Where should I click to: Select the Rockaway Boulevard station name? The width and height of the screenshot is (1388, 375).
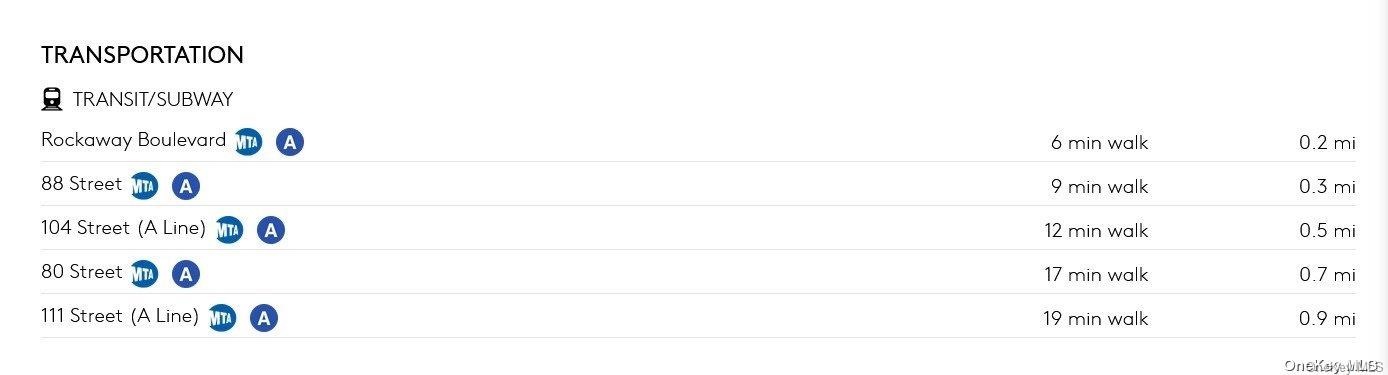click(134, 140)
